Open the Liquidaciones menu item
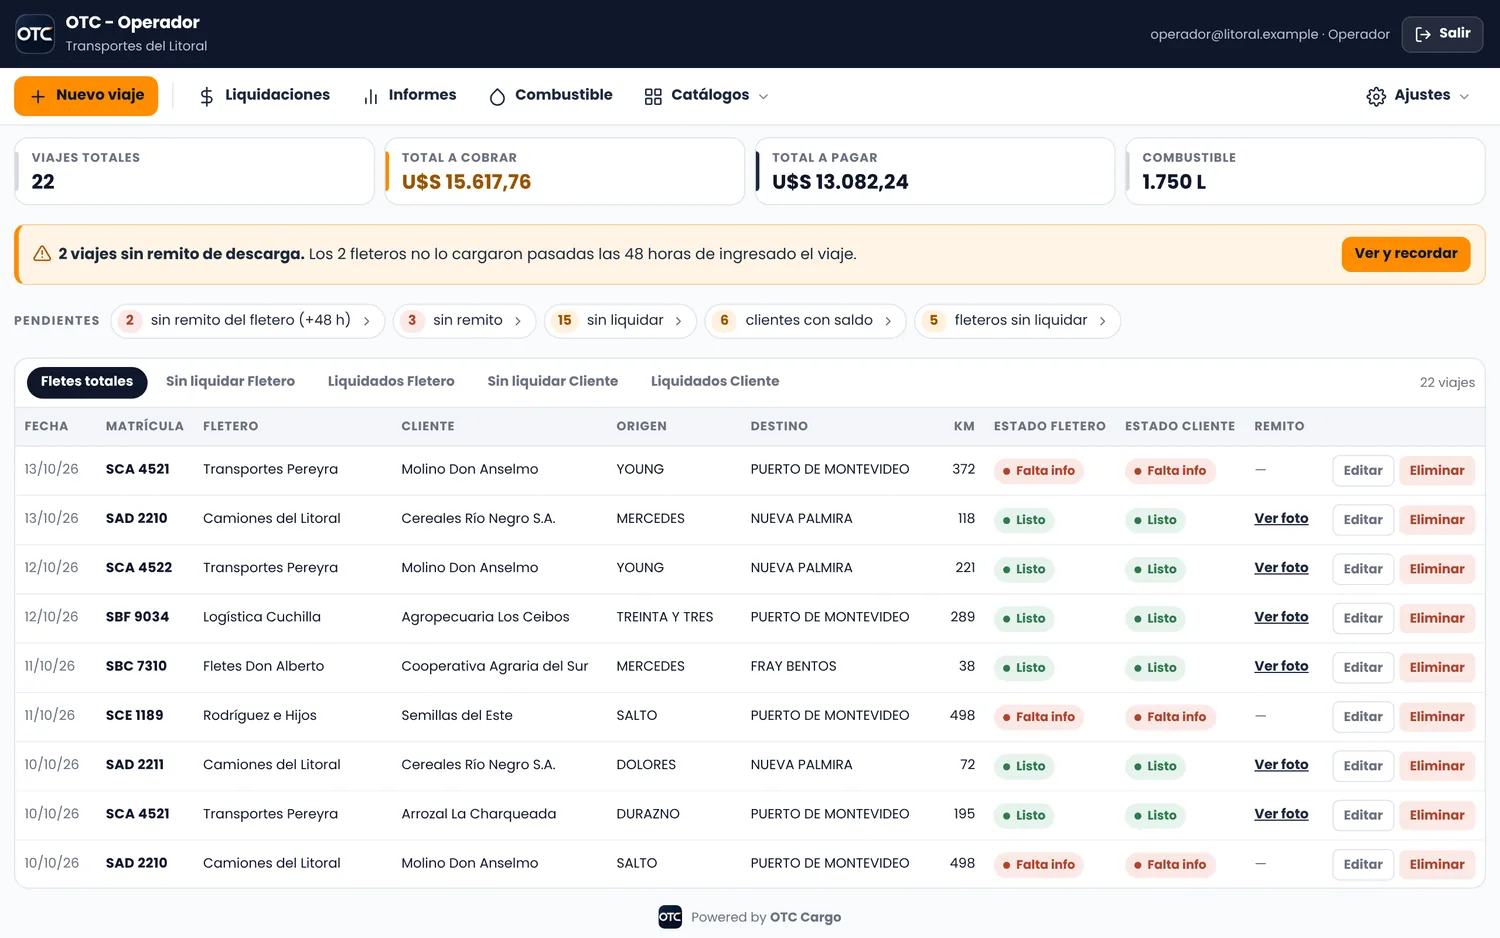The image size is (1500, 938). [x=264, y=96]
